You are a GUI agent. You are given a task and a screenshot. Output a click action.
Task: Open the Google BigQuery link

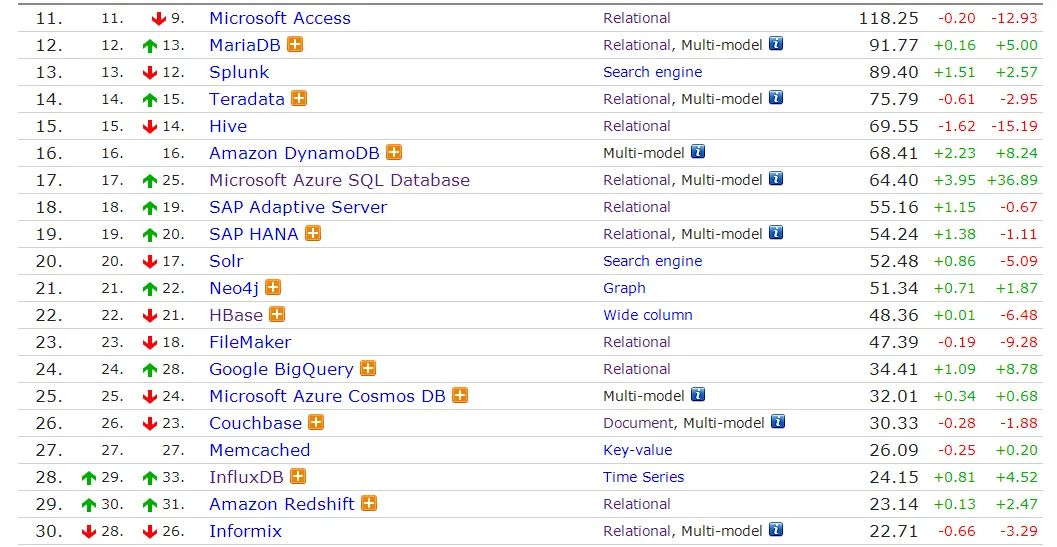(281, 369)
